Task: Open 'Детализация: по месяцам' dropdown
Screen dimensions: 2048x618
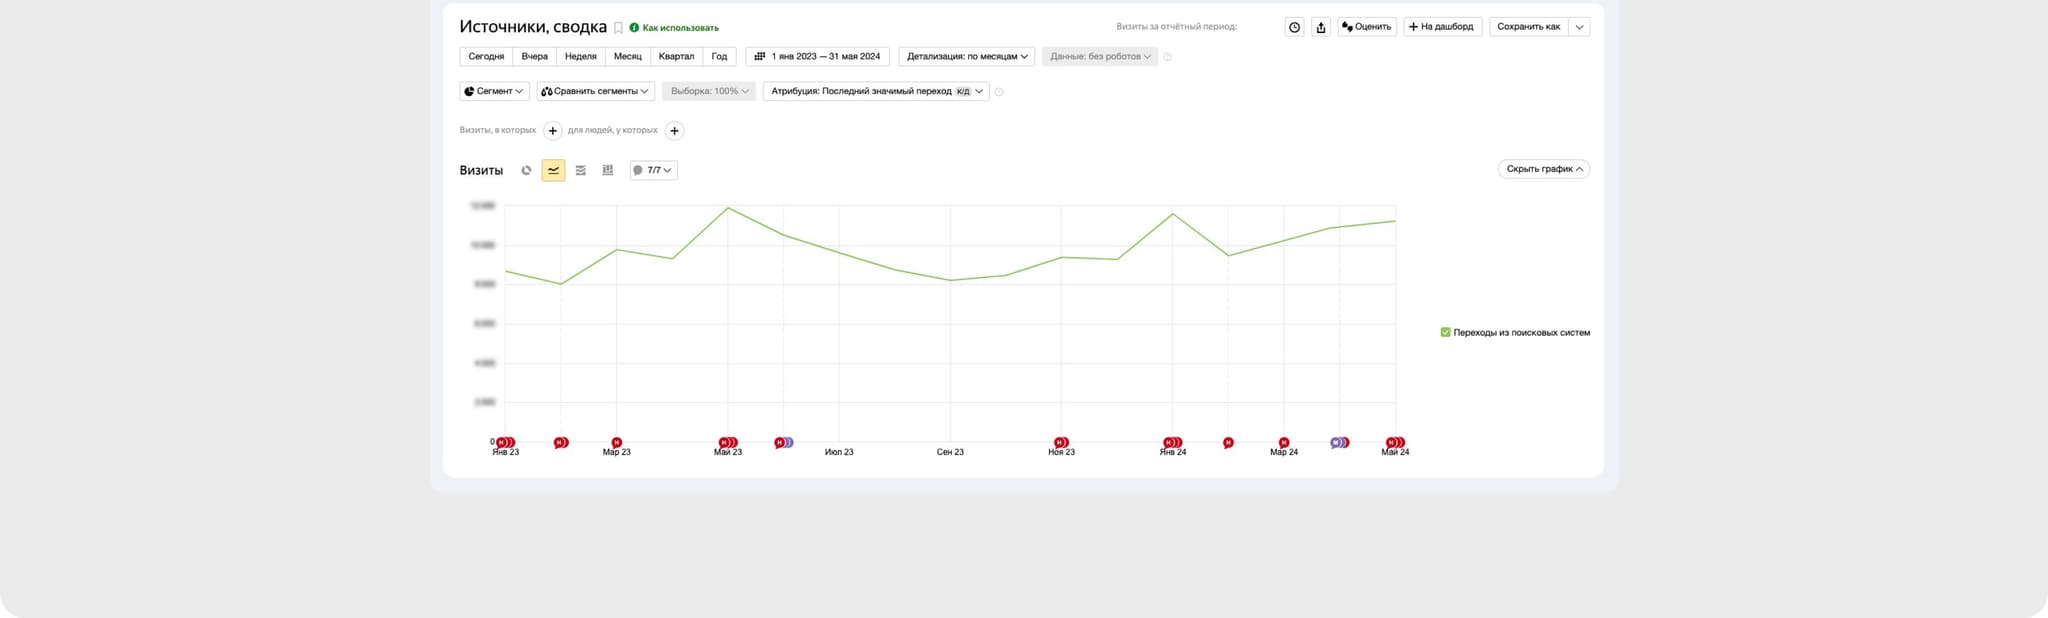Action: click(966, 57)
